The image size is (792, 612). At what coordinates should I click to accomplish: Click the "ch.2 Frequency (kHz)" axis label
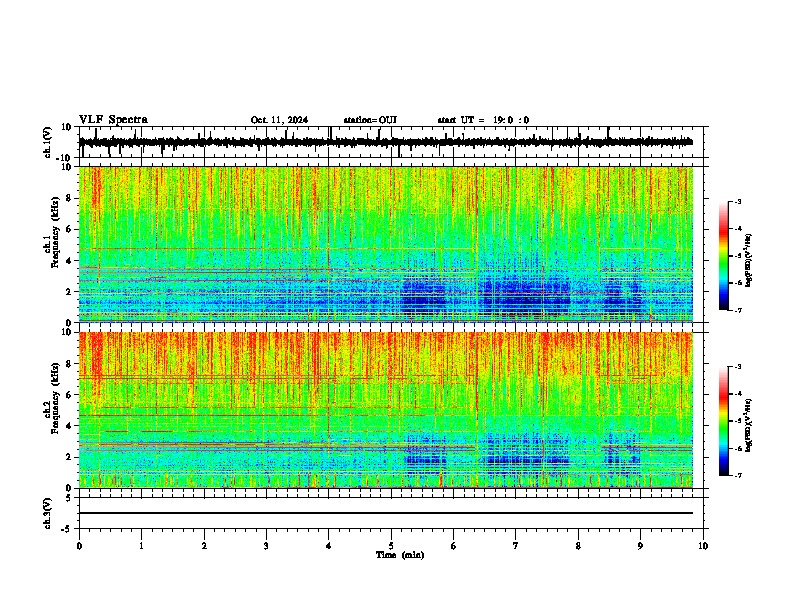tap(51, 398)
